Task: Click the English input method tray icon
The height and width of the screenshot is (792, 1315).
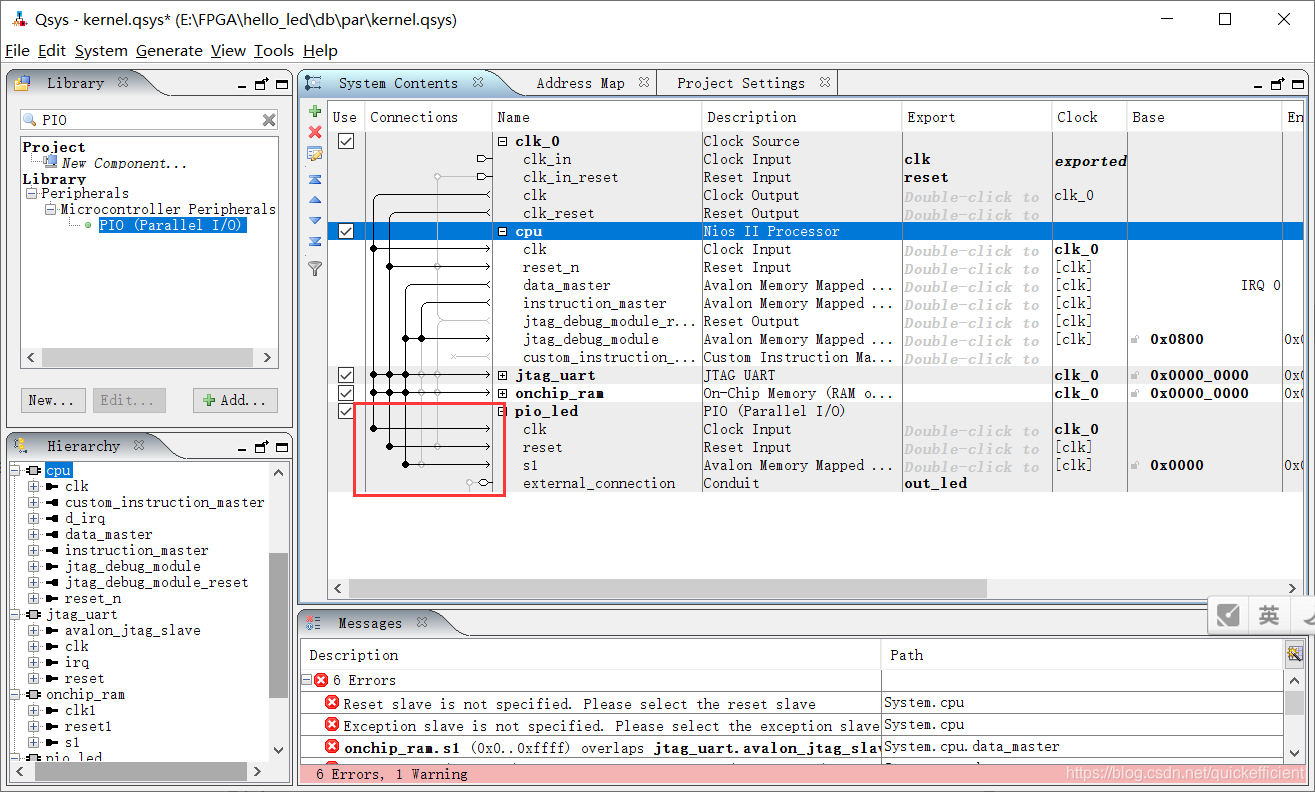Action: (1268, 615)
